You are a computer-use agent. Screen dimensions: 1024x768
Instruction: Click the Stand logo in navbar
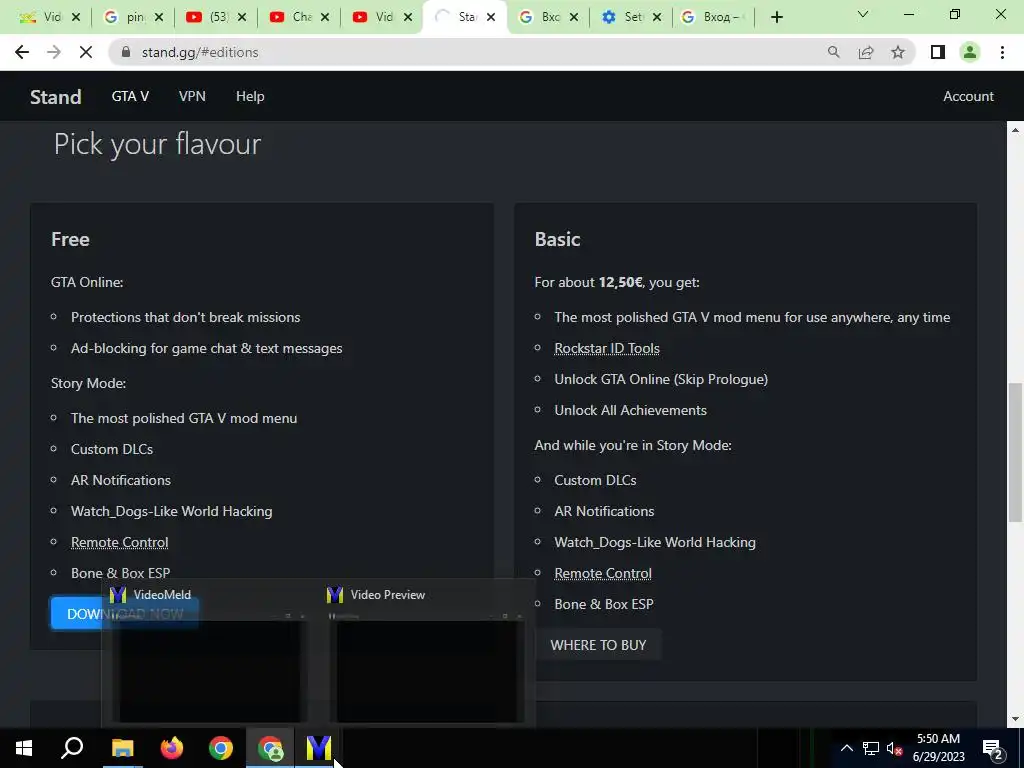[56, 97]
